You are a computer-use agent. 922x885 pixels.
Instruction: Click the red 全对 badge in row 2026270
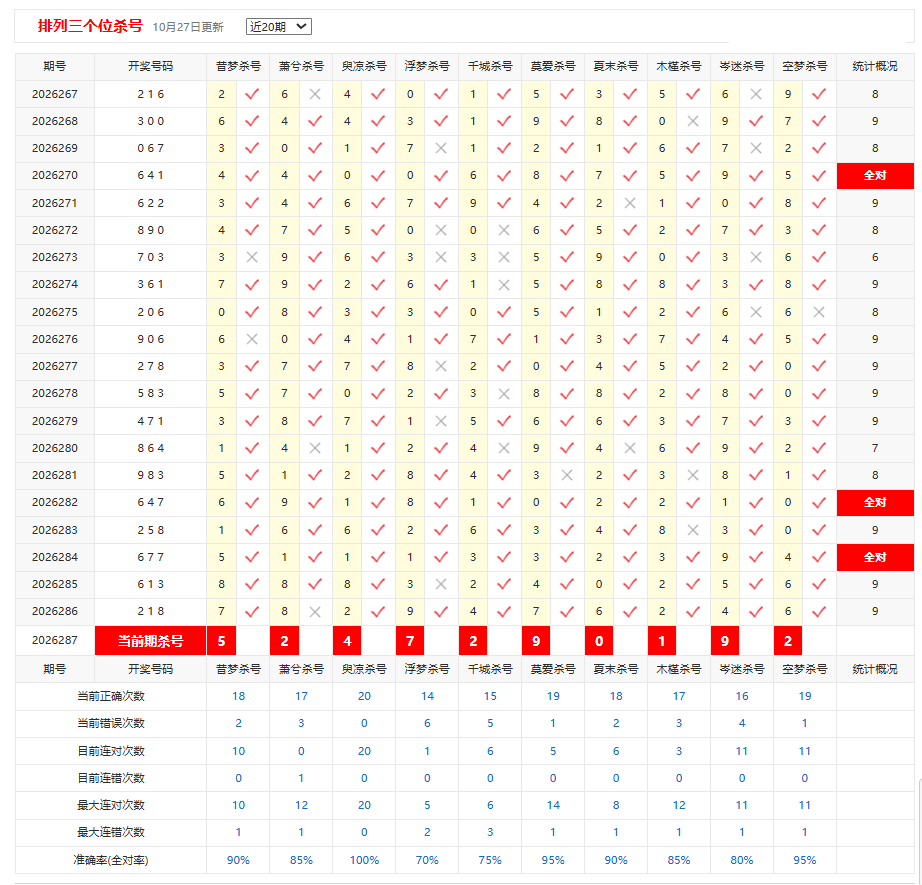pyautogui.click(x=875, y=175)
